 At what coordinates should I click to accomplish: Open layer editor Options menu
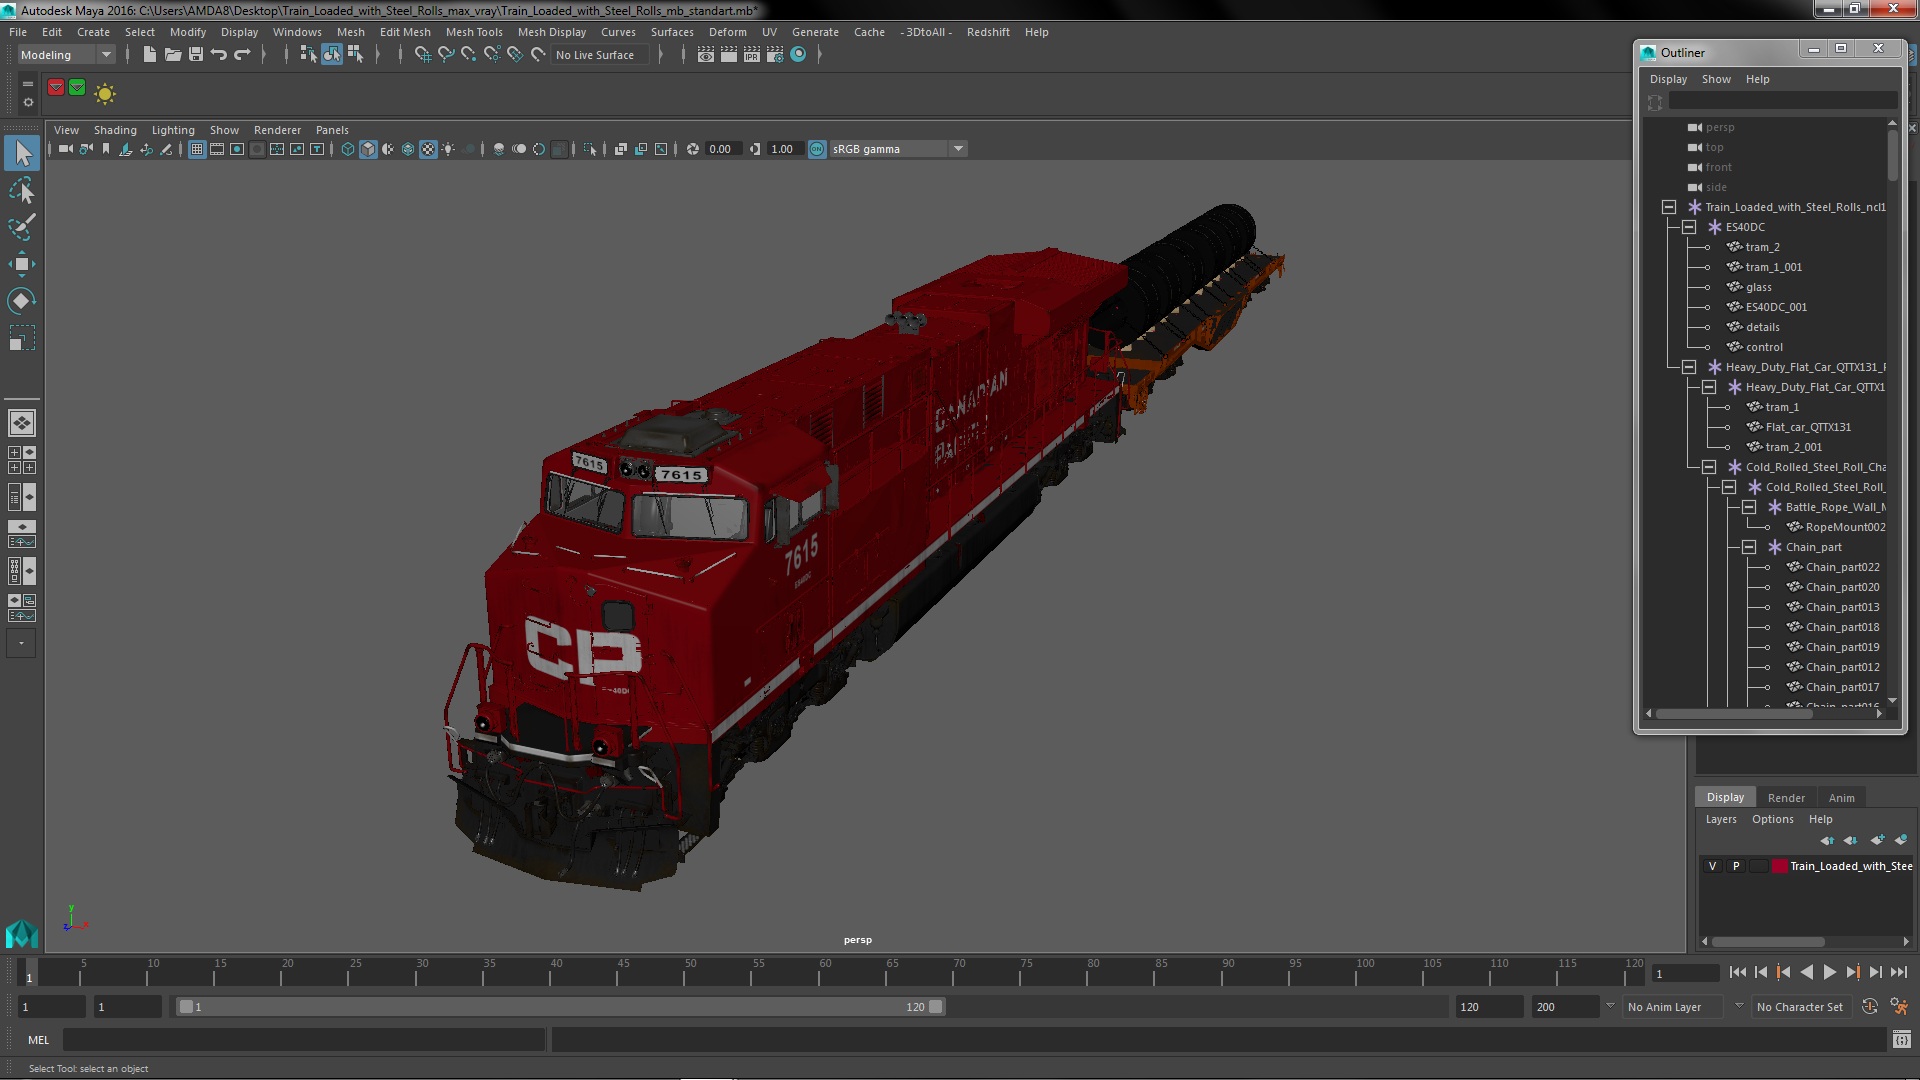coord(1772,819)
